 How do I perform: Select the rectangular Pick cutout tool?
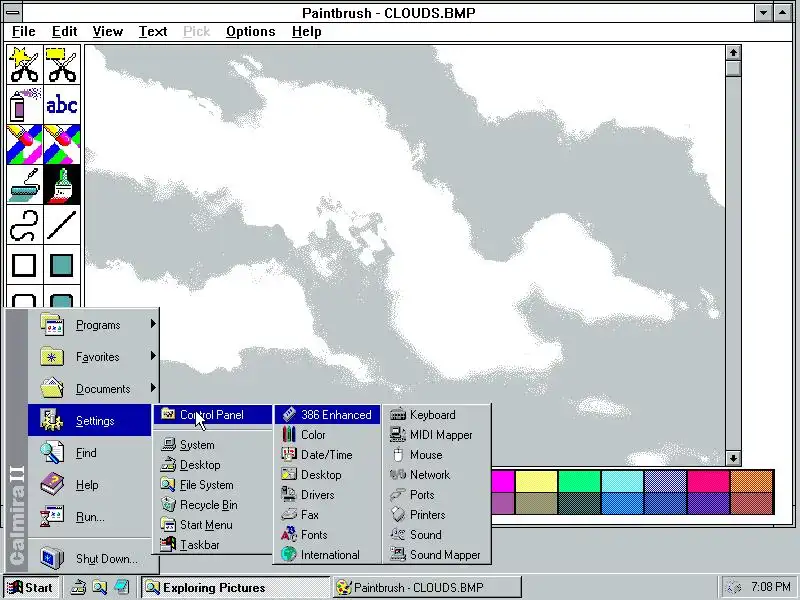(x=62, y=65)
